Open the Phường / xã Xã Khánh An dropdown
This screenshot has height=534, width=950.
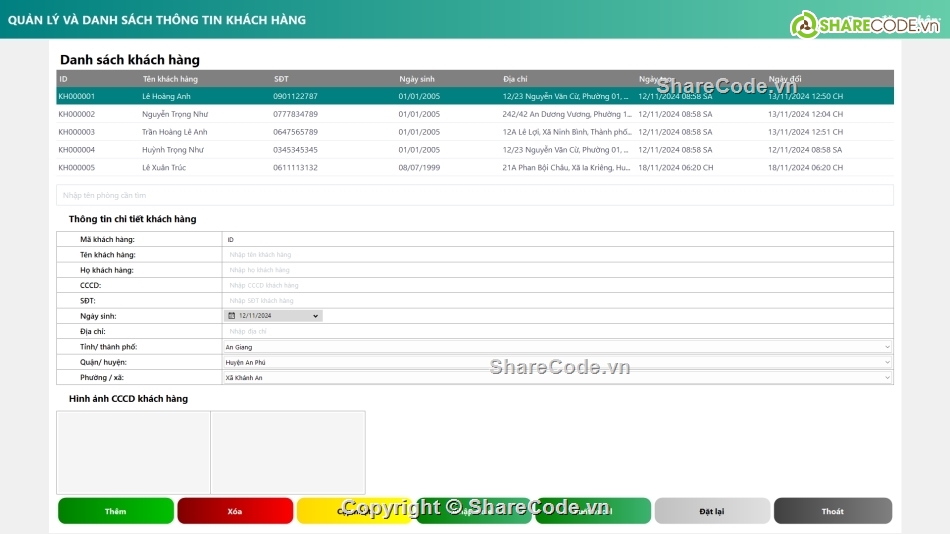[x=557, y=377]
